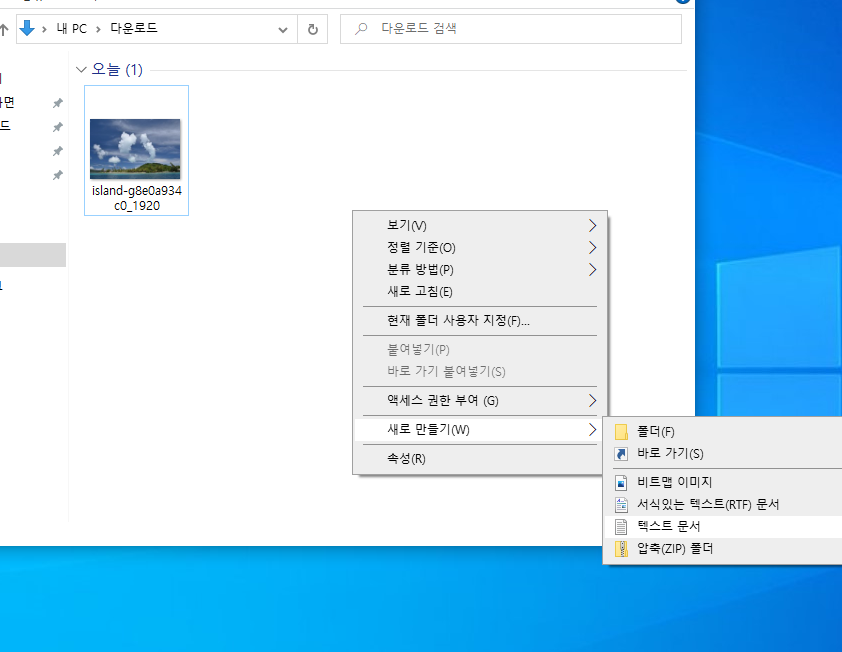Create a 서식있는 텍스트(RTF) 문서
This screenshot has width=842, height=652.
(723, 505)
